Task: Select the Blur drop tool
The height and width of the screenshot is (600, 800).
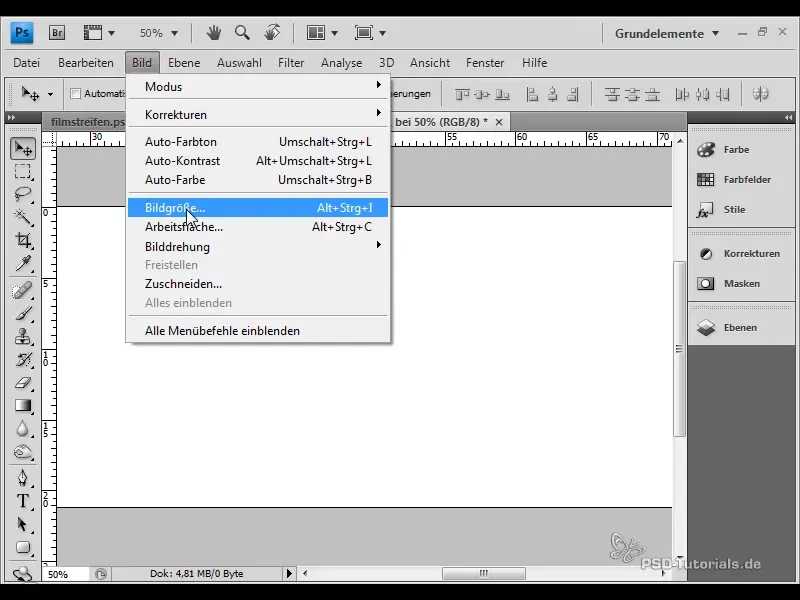Action: [x=23, y=429]
